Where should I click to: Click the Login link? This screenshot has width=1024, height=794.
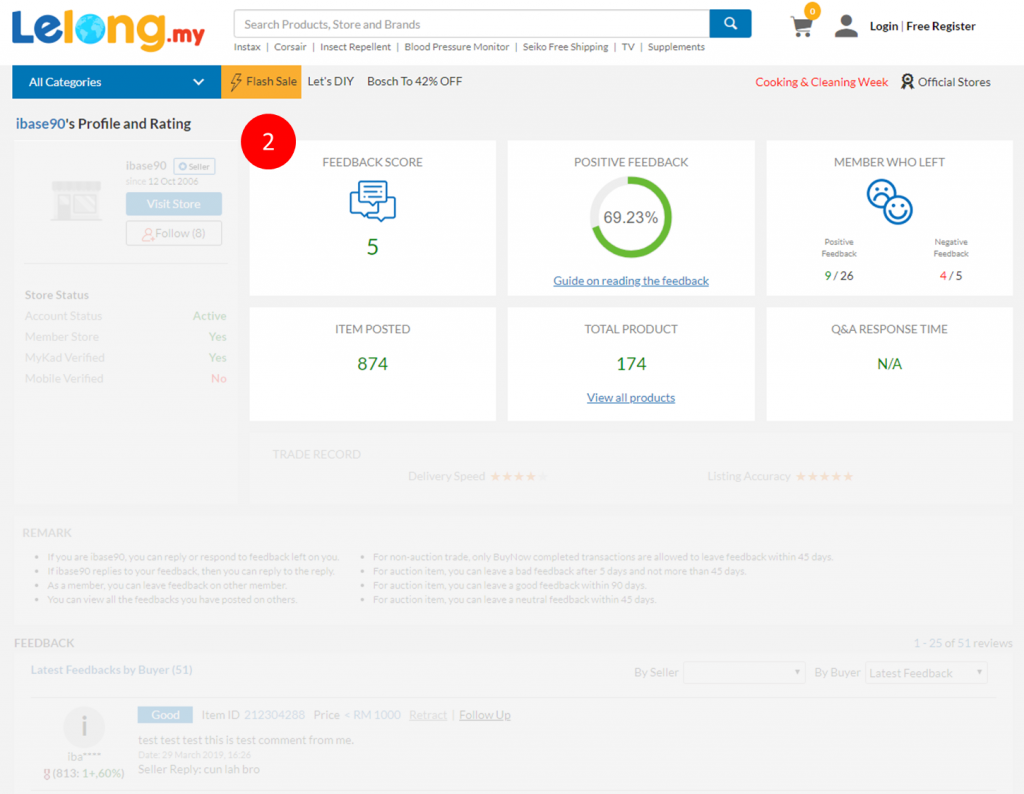884,26
